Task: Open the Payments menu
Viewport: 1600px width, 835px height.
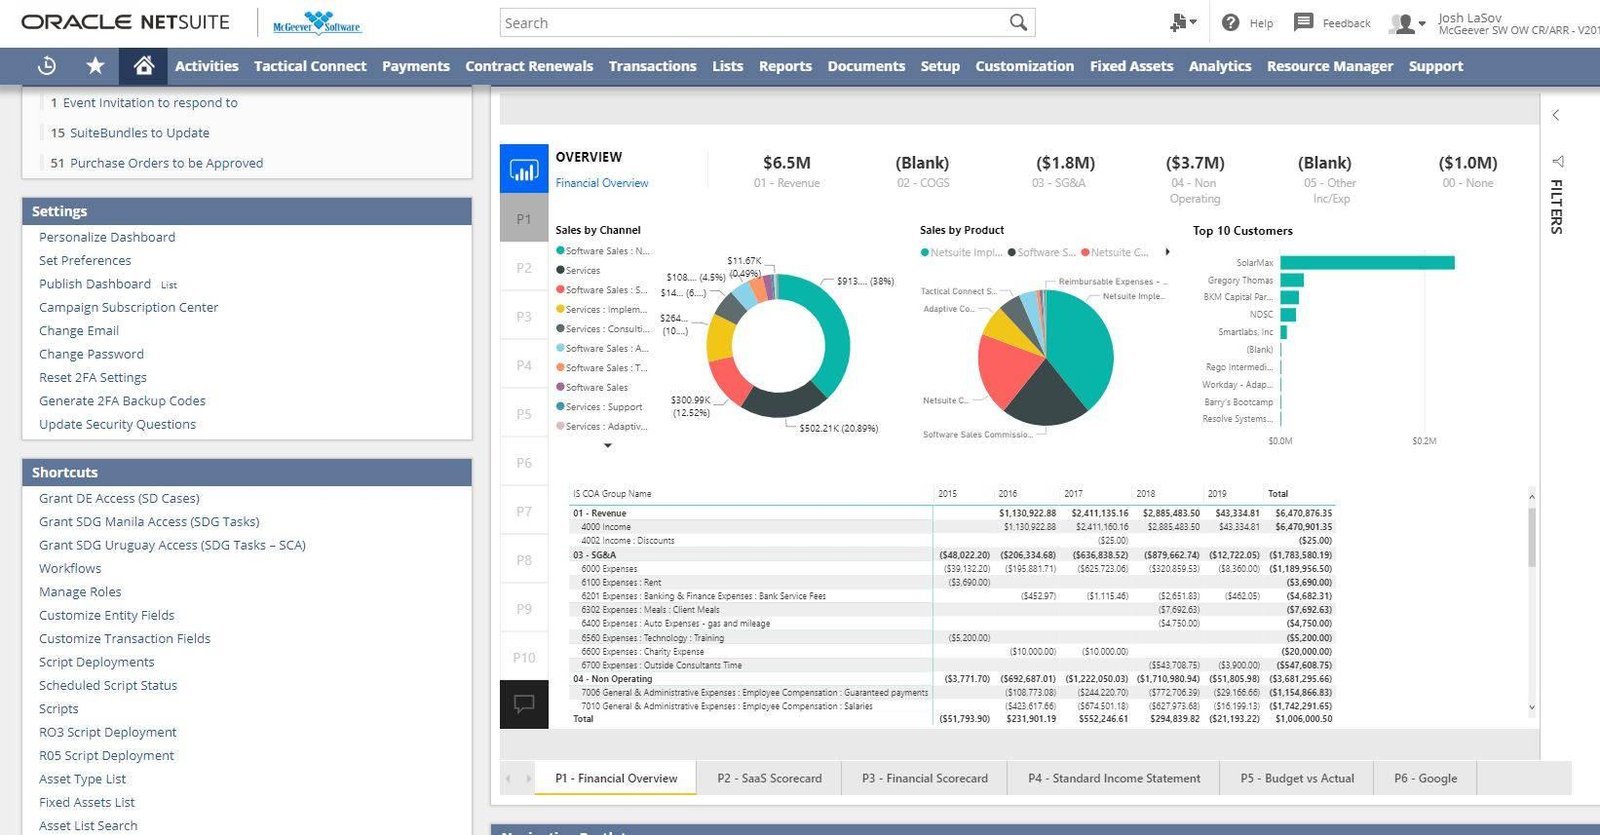Action: tap(416, 66)
